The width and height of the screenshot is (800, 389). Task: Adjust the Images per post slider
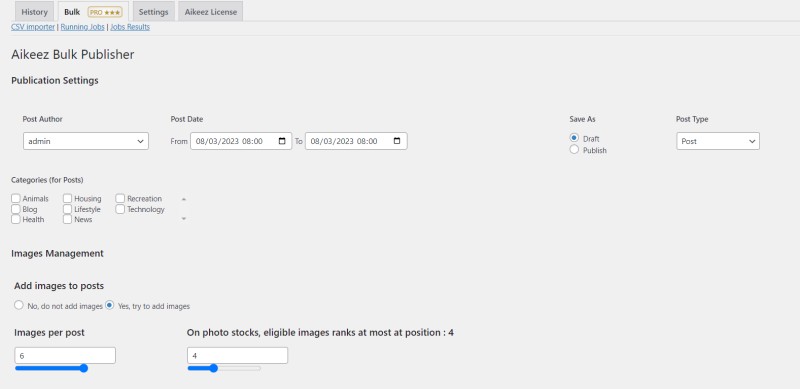51,368
